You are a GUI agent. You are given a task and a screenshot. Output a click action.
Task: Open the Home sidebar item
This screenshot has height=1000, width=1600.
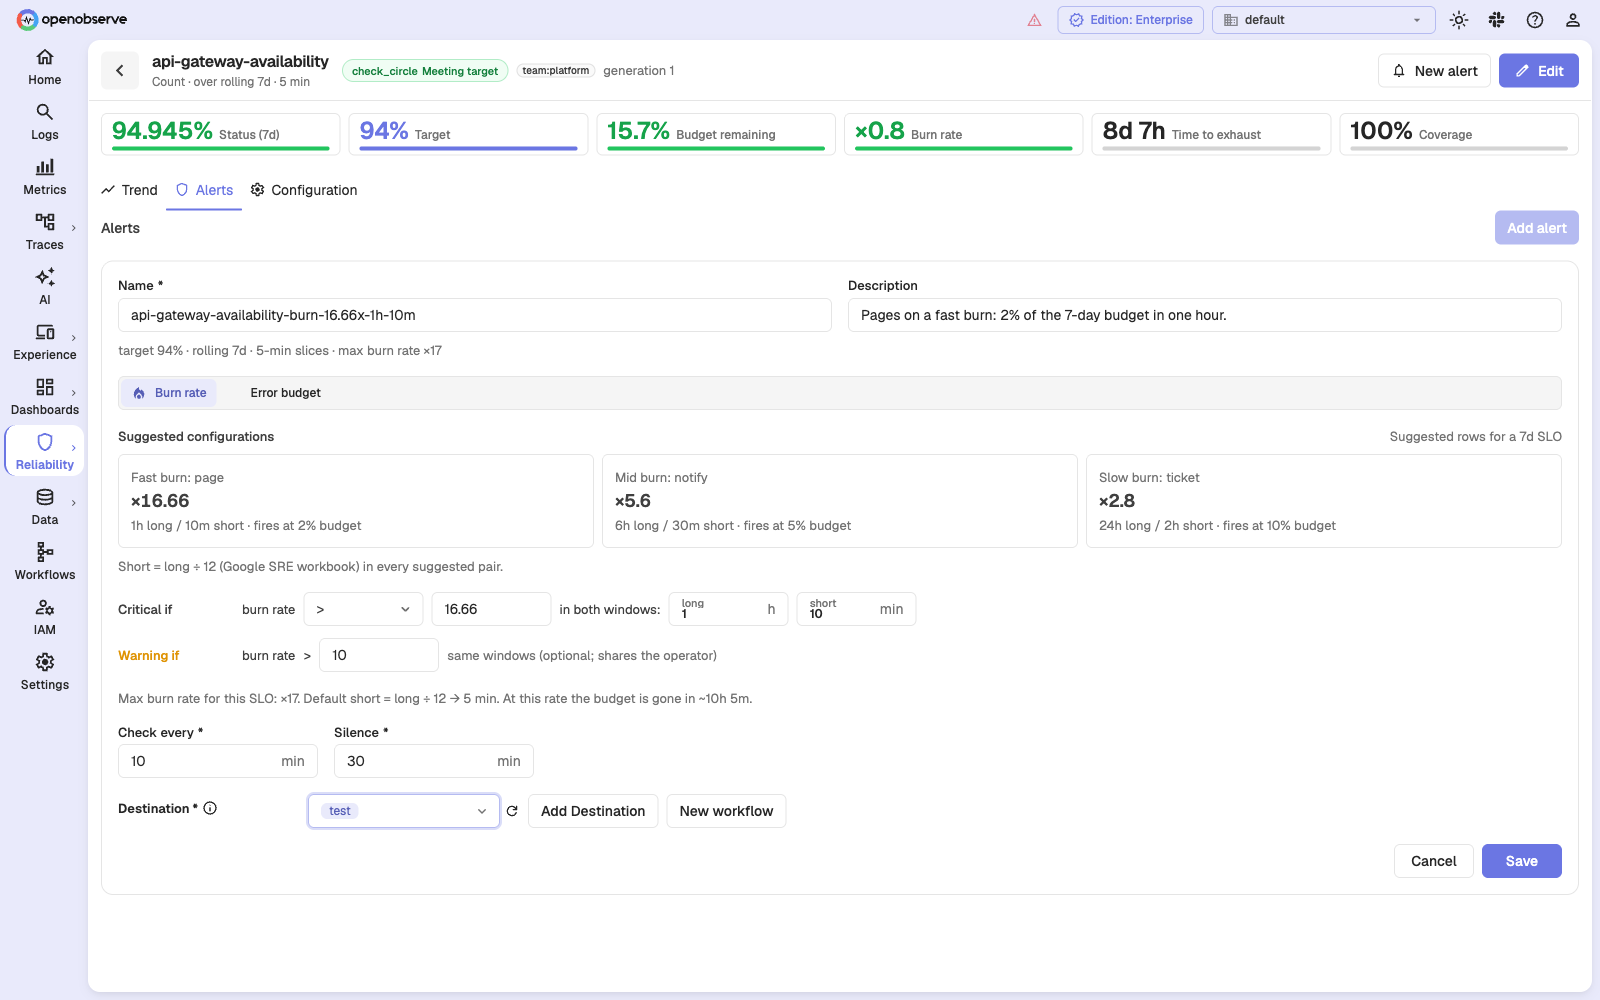point(44,67)
